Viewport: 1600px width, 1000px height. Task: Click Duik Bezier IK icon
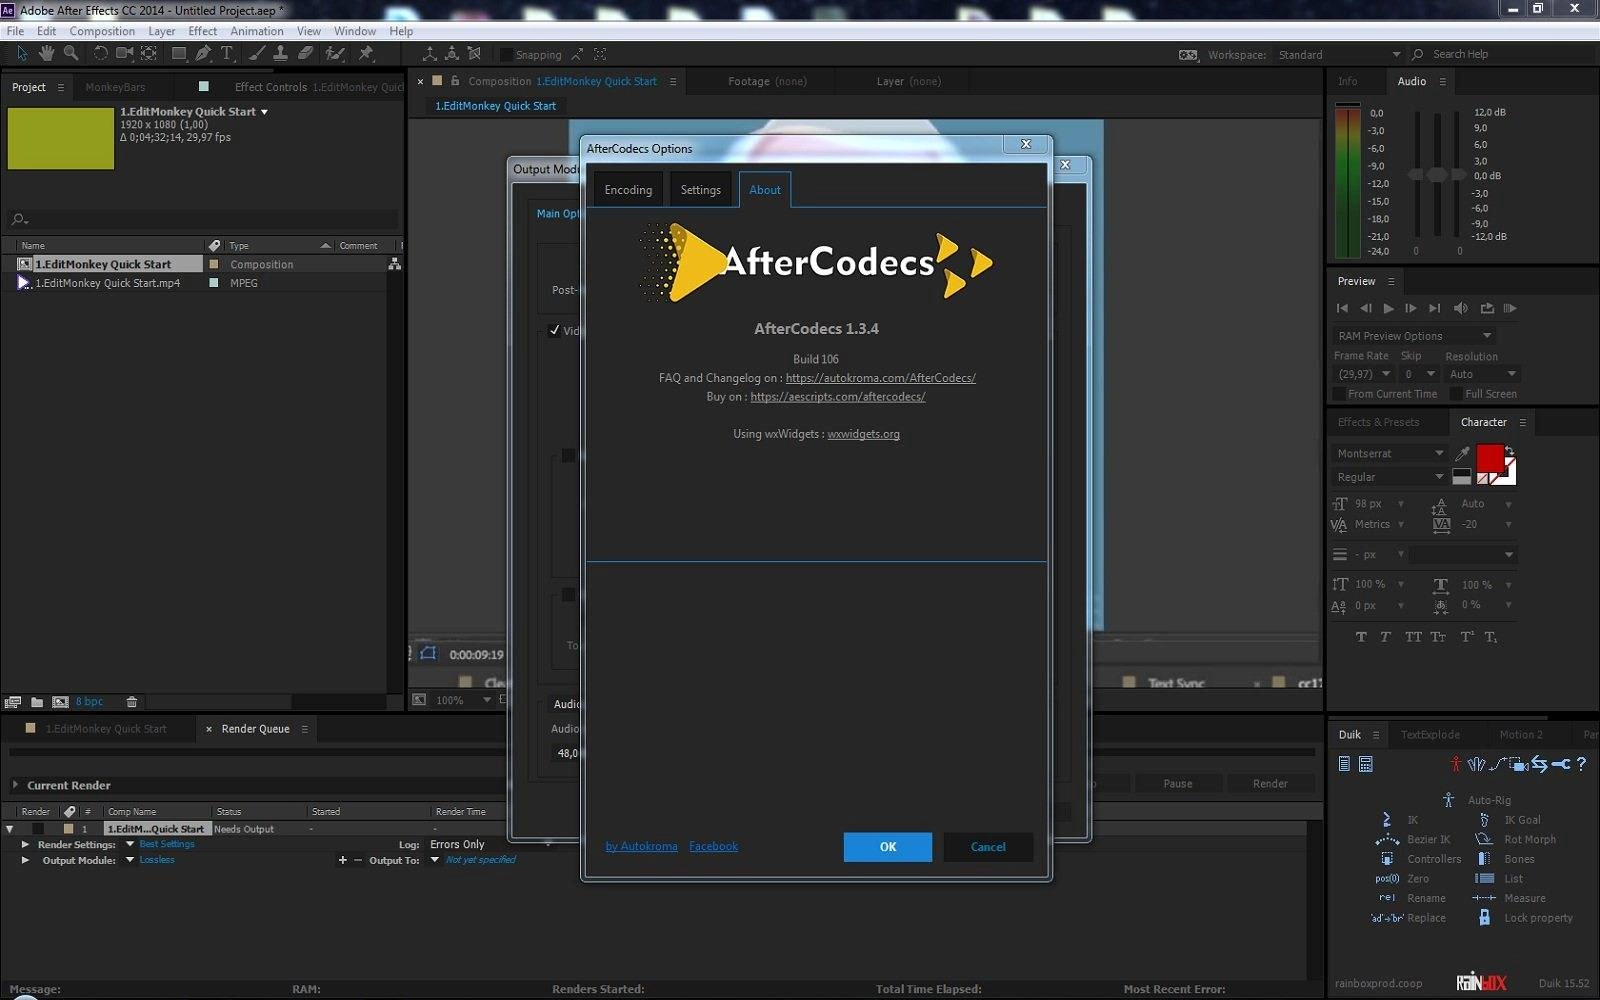tap(1387, 840)
